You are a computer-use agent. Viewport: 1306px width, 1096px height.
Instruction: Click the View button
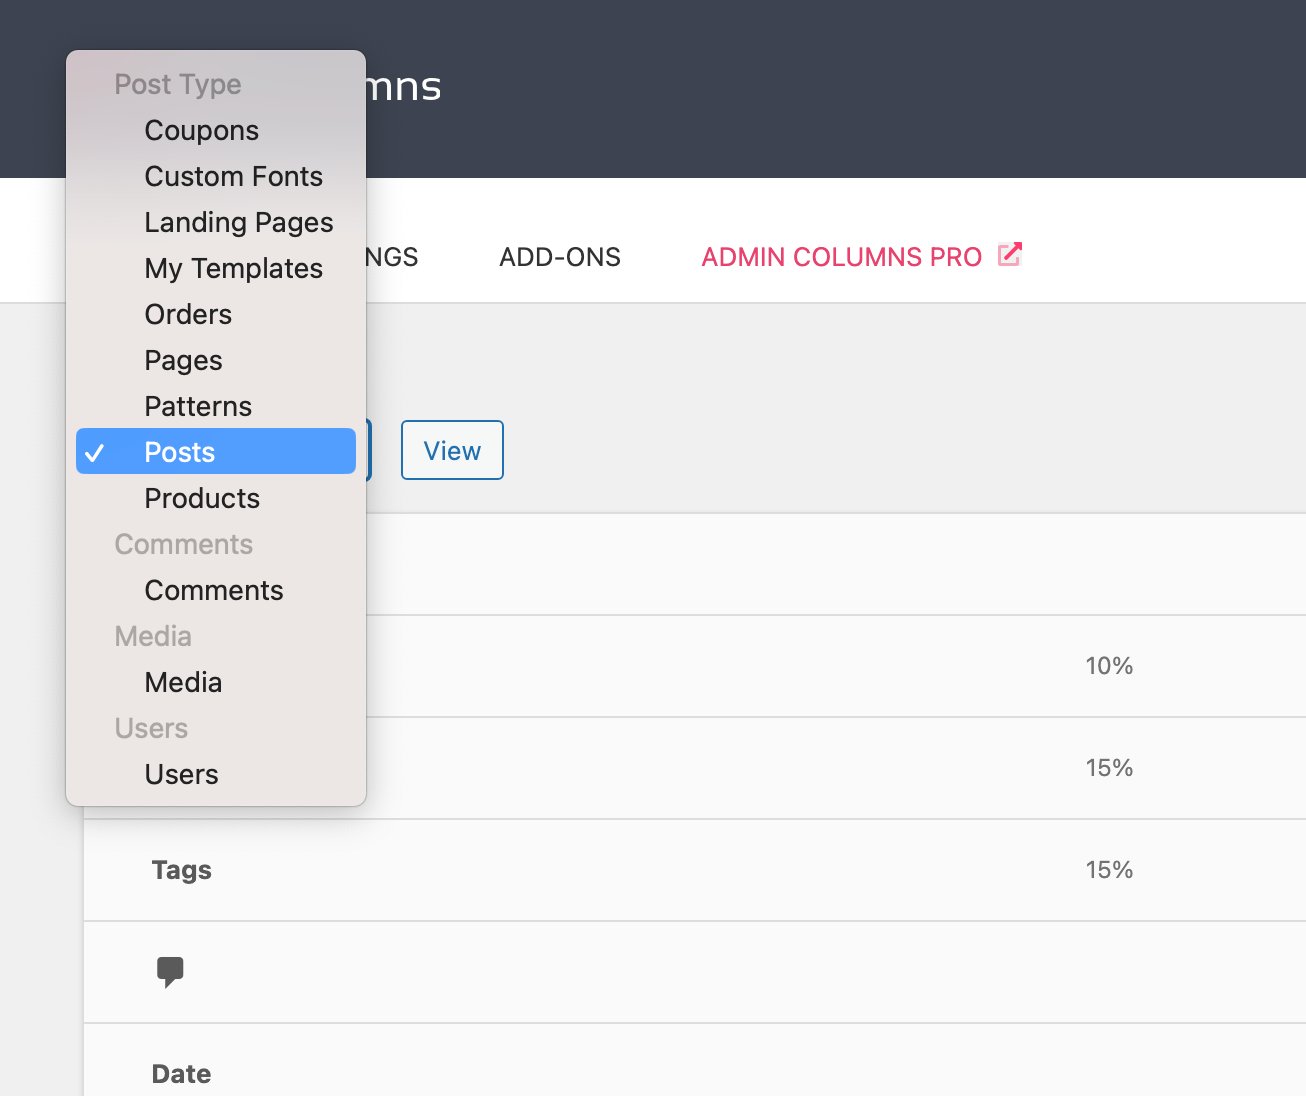[x=451, y=450]
